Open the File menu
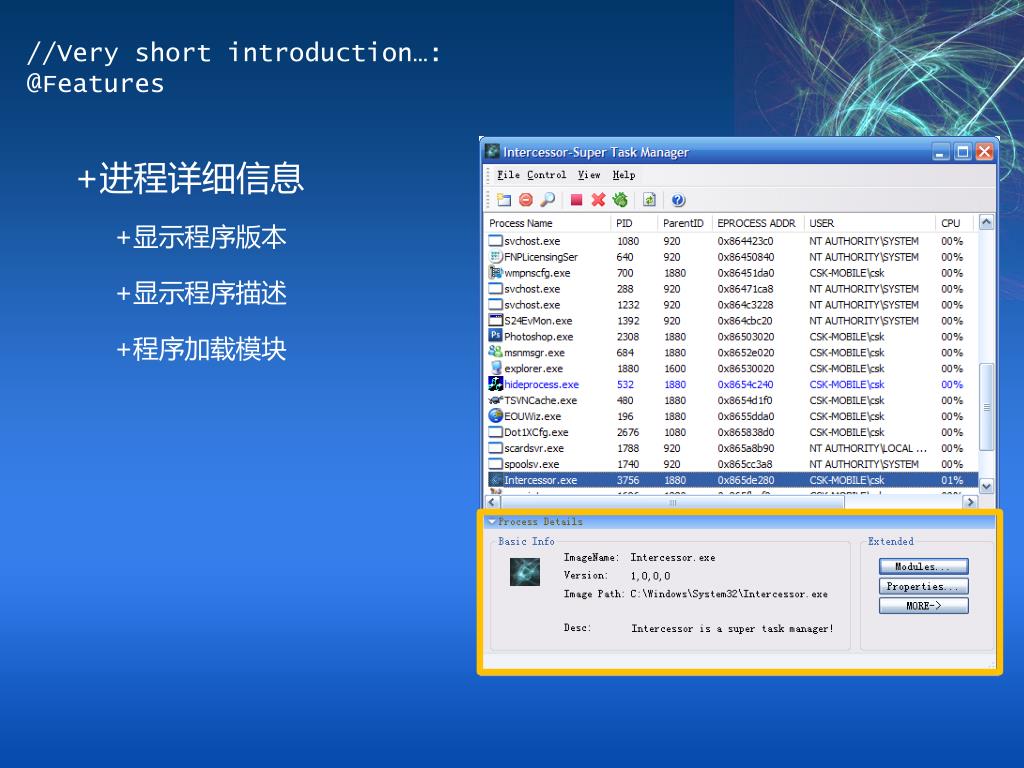 (508, 175)
